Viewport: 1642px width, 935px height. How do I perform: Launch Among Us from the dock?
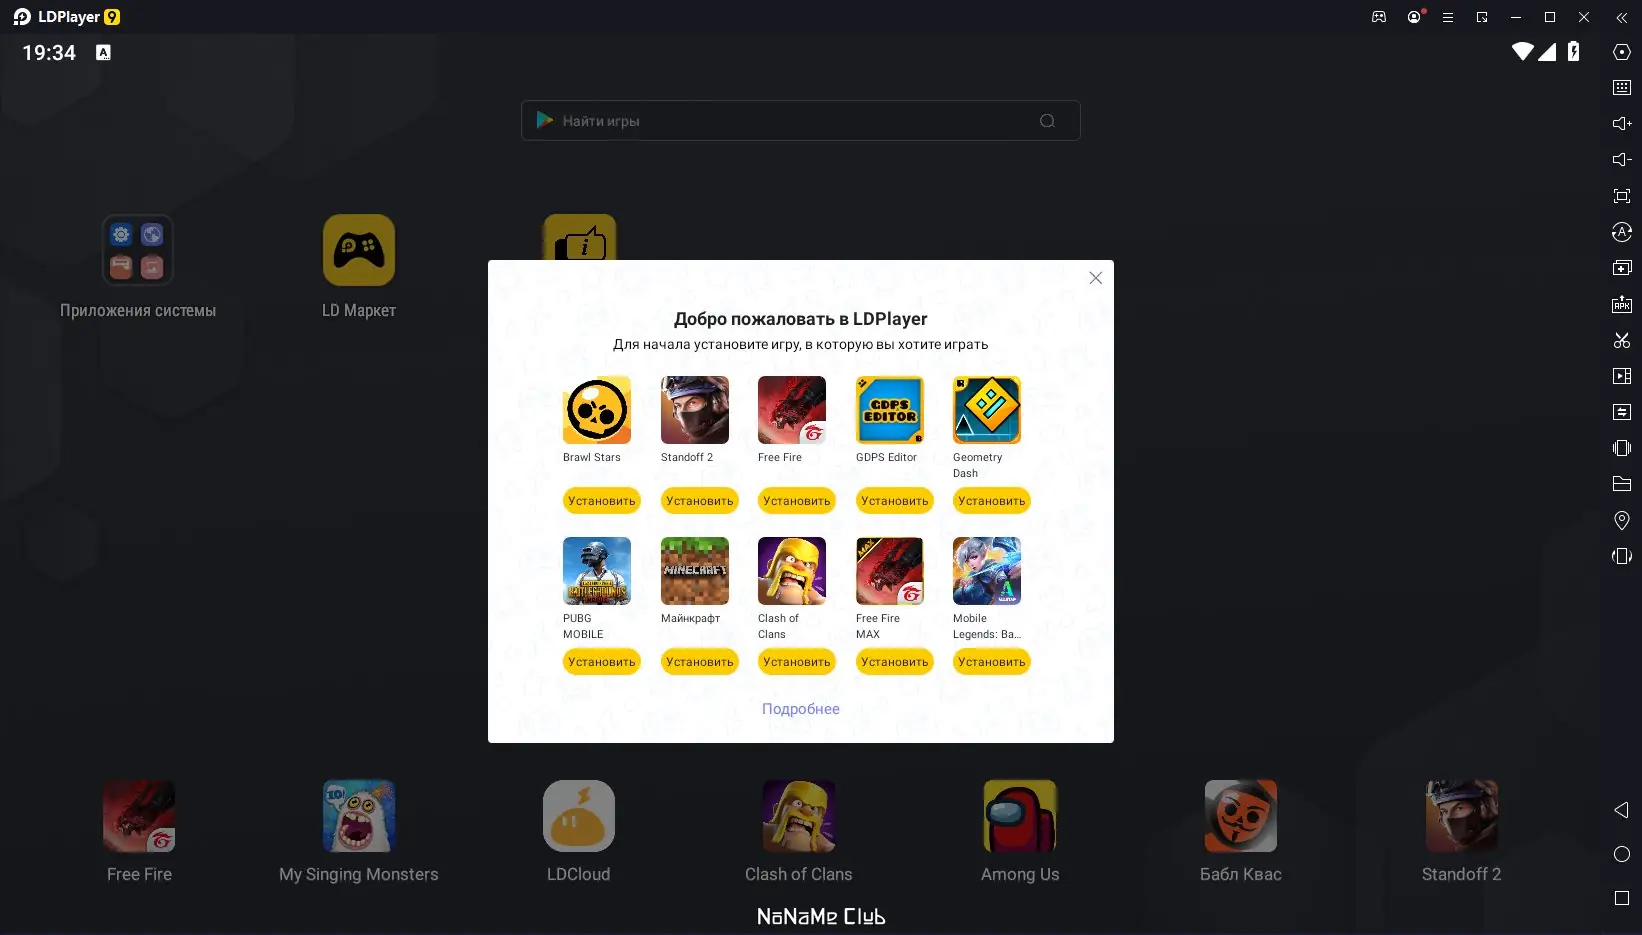(x=1020, y=816)
